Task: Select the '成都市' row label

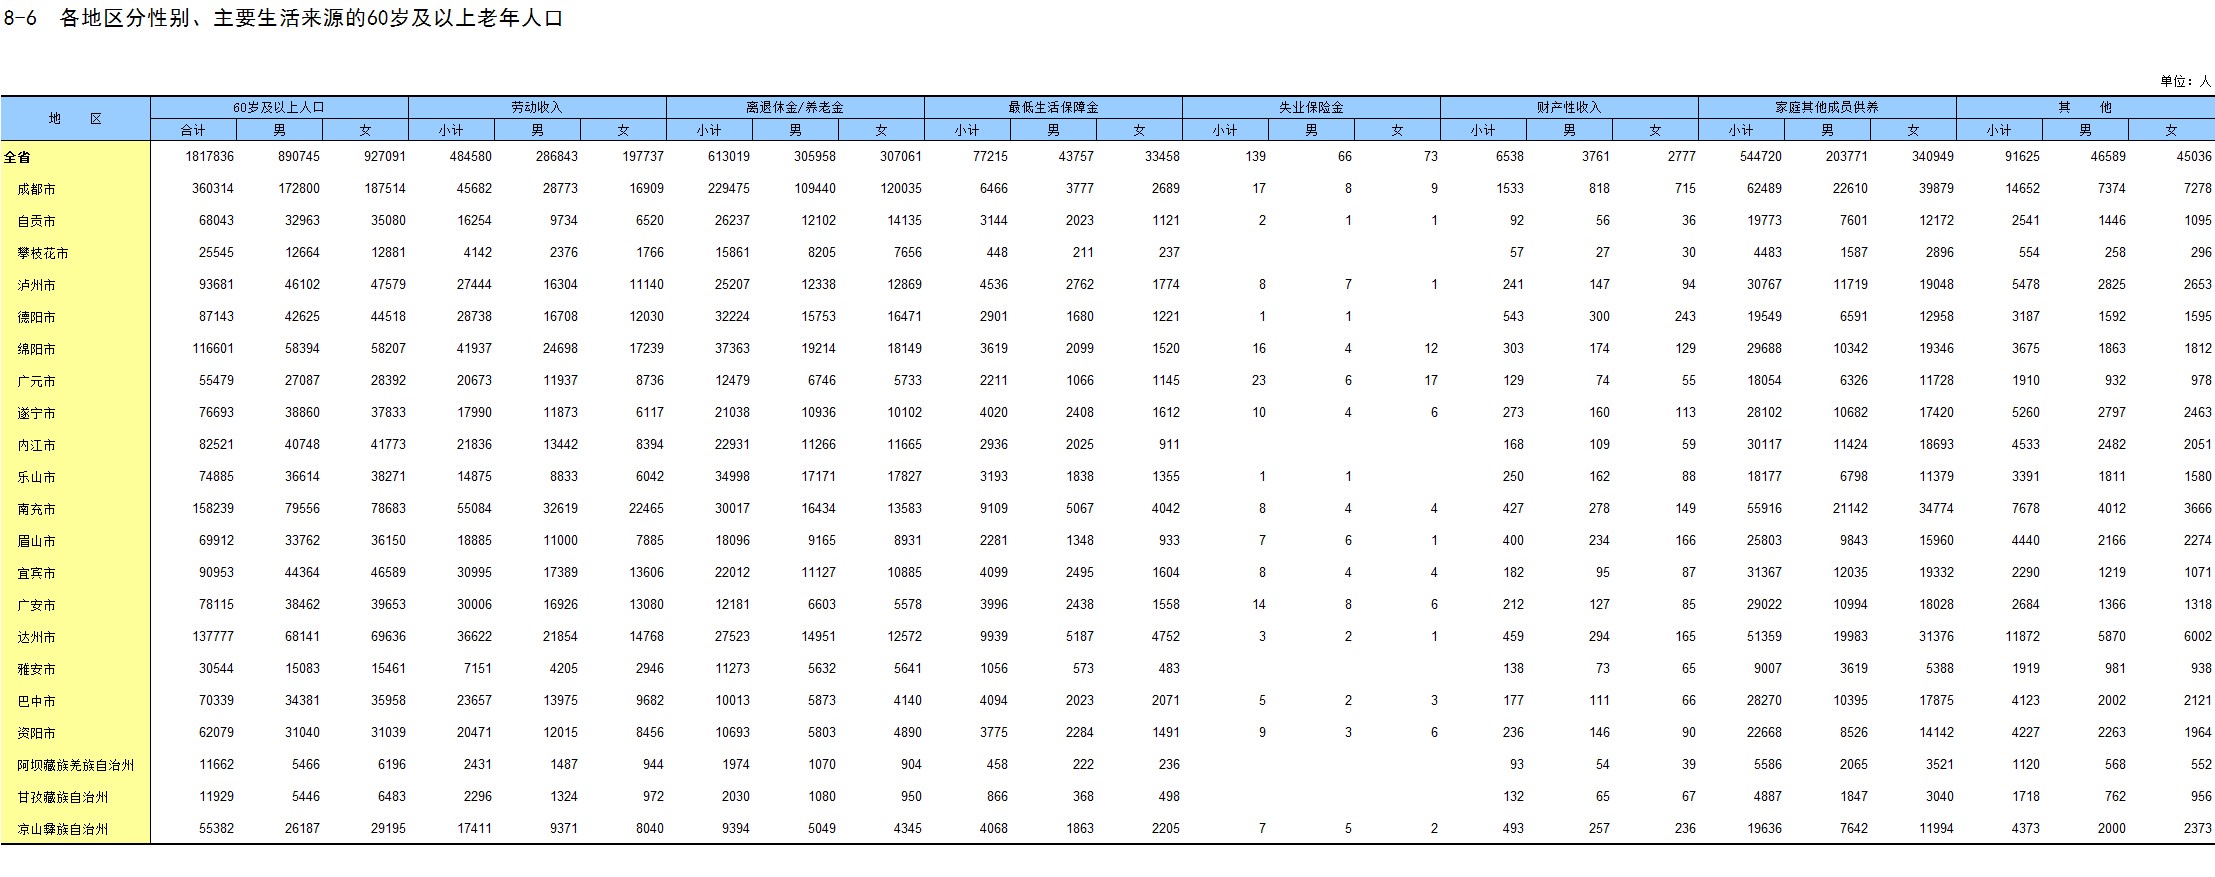Action: pyautogui.click(x=36, y=189)
